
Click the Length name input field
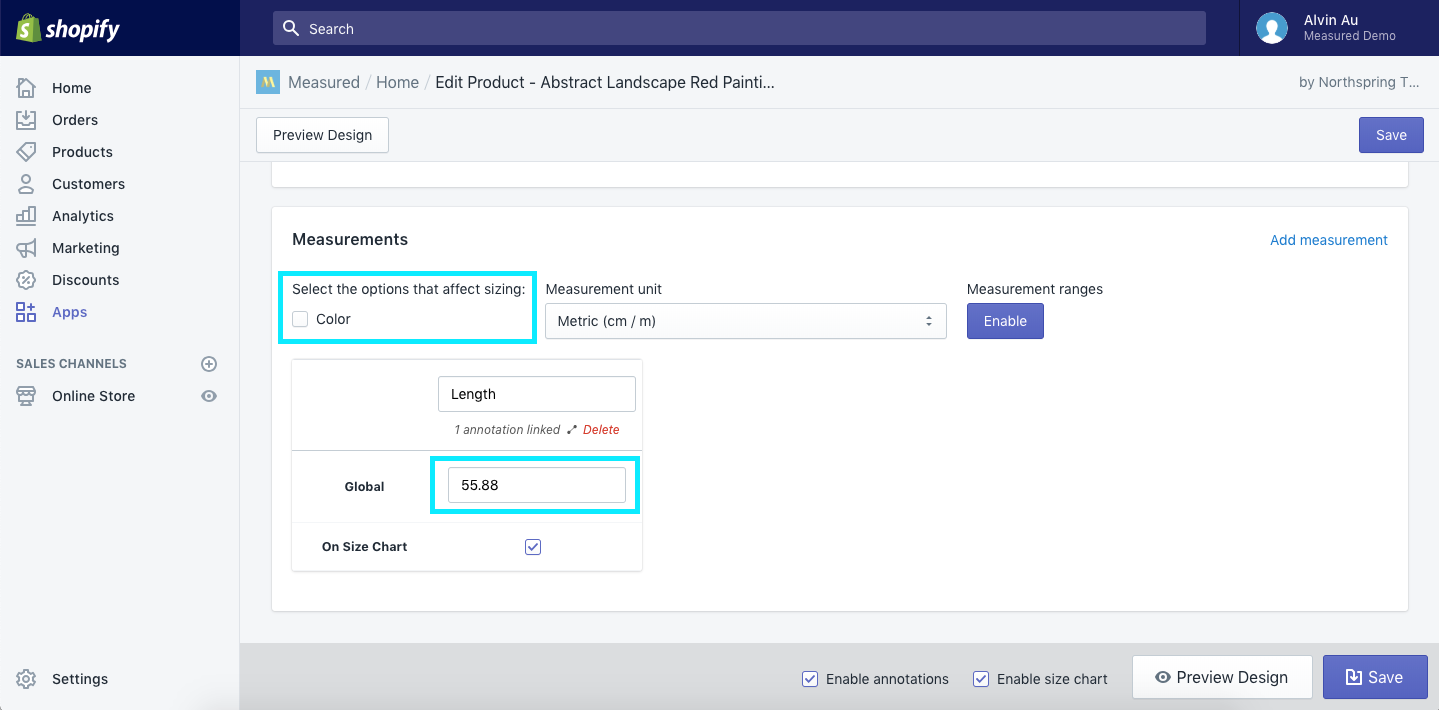[x=537, y=394]
